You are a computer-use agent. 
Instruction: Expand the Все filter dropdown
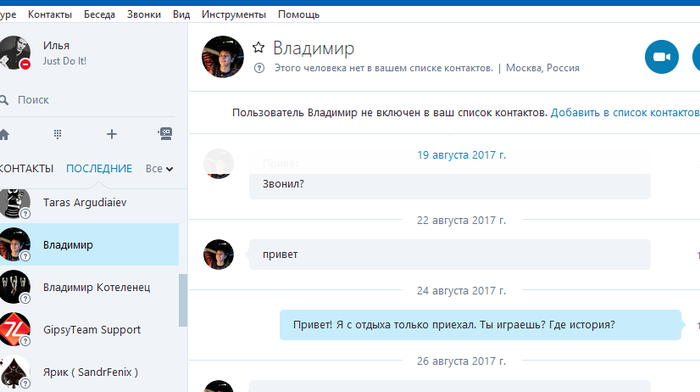(x=159, y=169)
